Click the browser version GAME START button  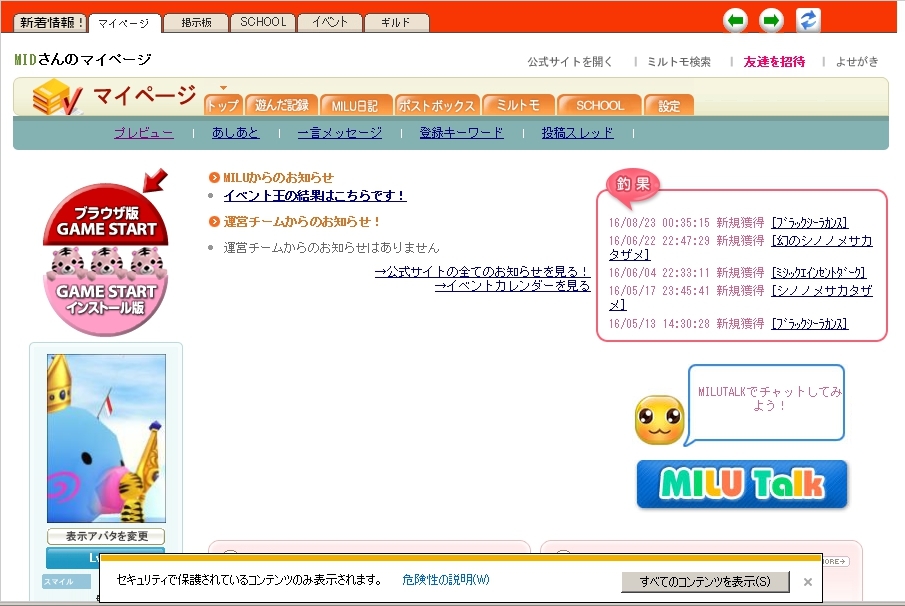(106, 220)
